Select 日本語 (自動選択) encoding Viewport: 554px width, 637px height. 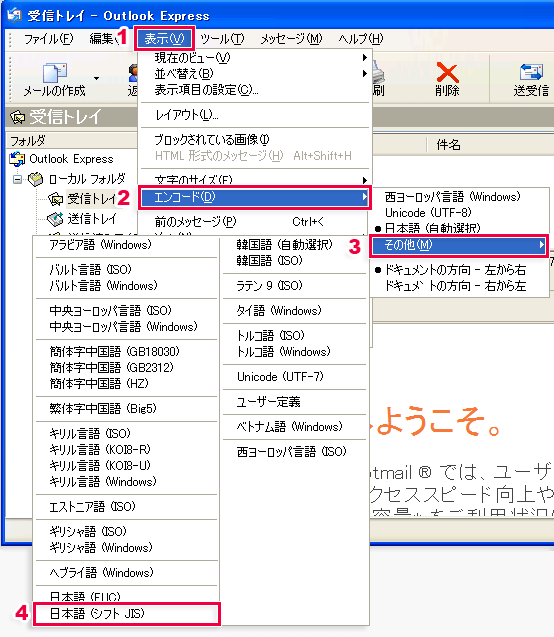[459, 228]
